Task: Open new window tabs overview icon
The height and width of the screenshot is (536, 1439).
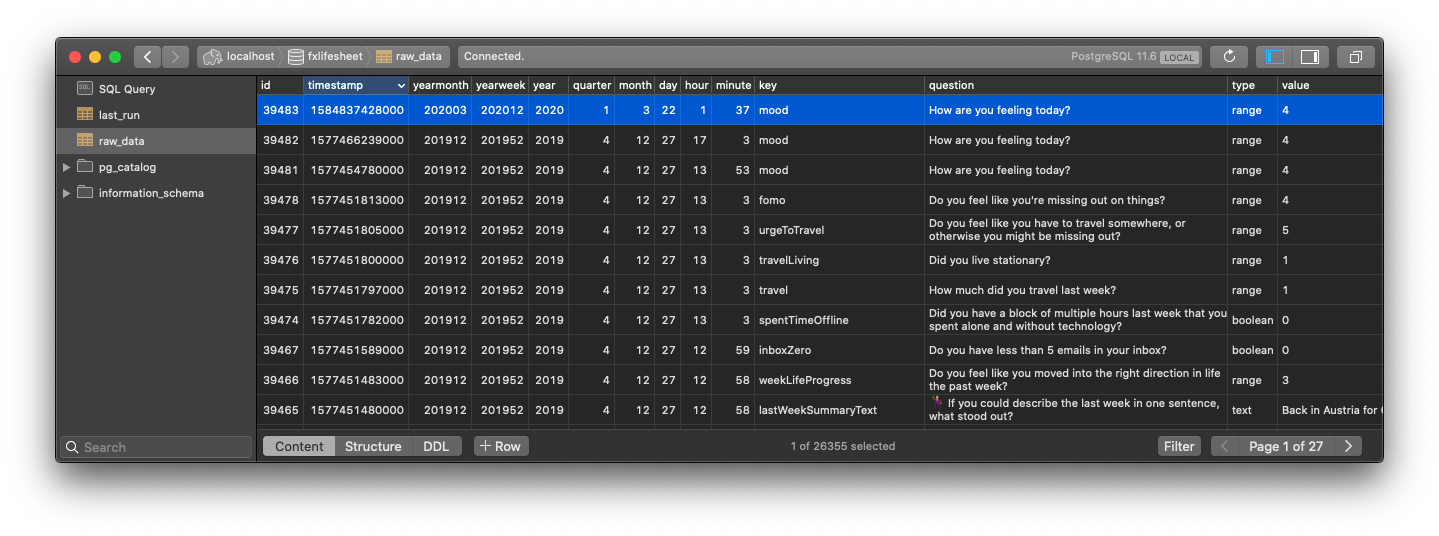Action: click(x=1355, y=57)
